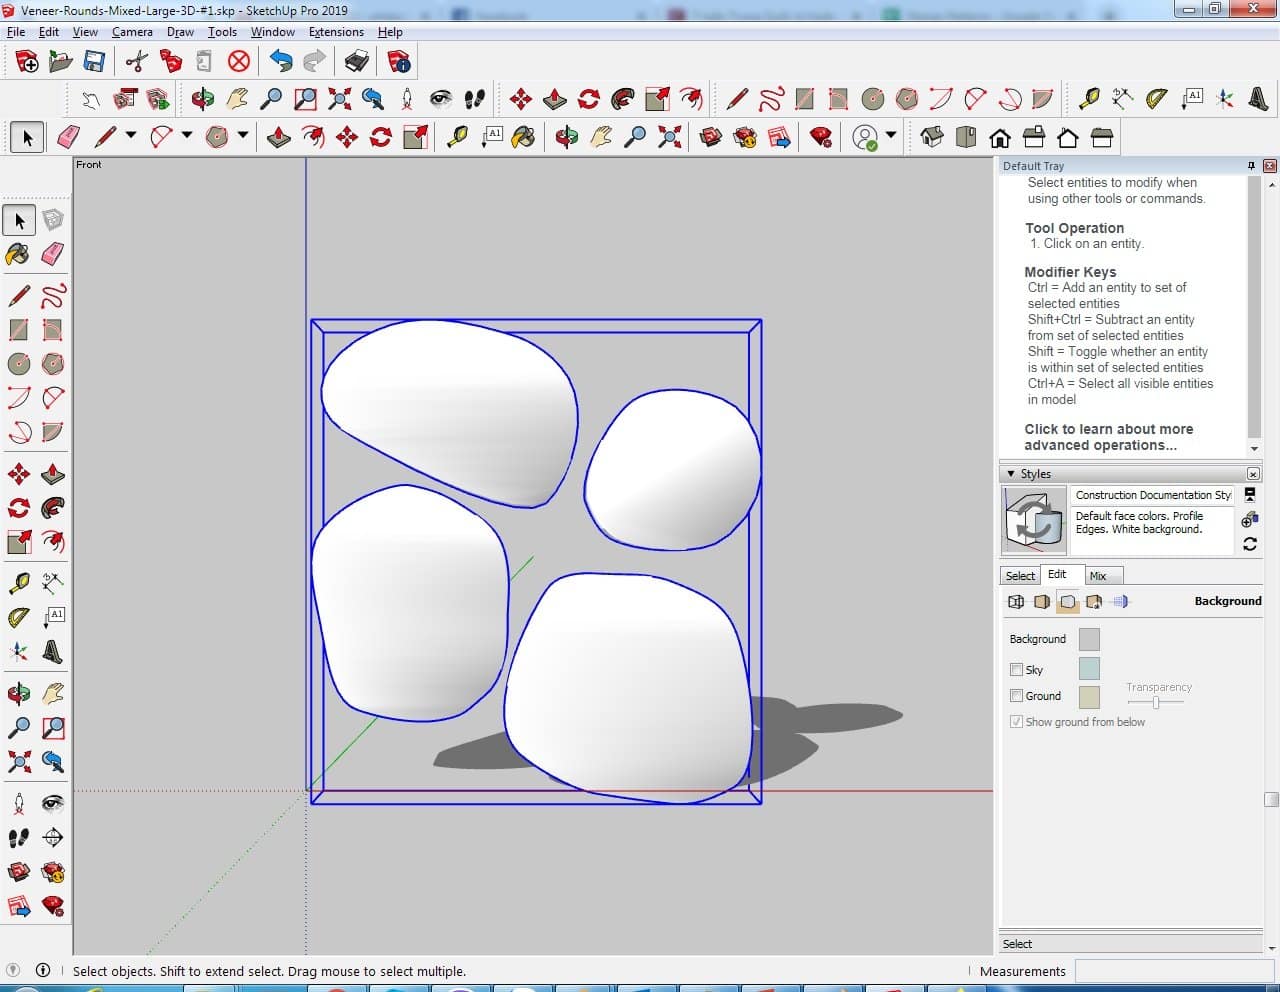Open the pencil line tool dropdown arrow
Viewport: 1280px width, 992px height.
point(130,136)
